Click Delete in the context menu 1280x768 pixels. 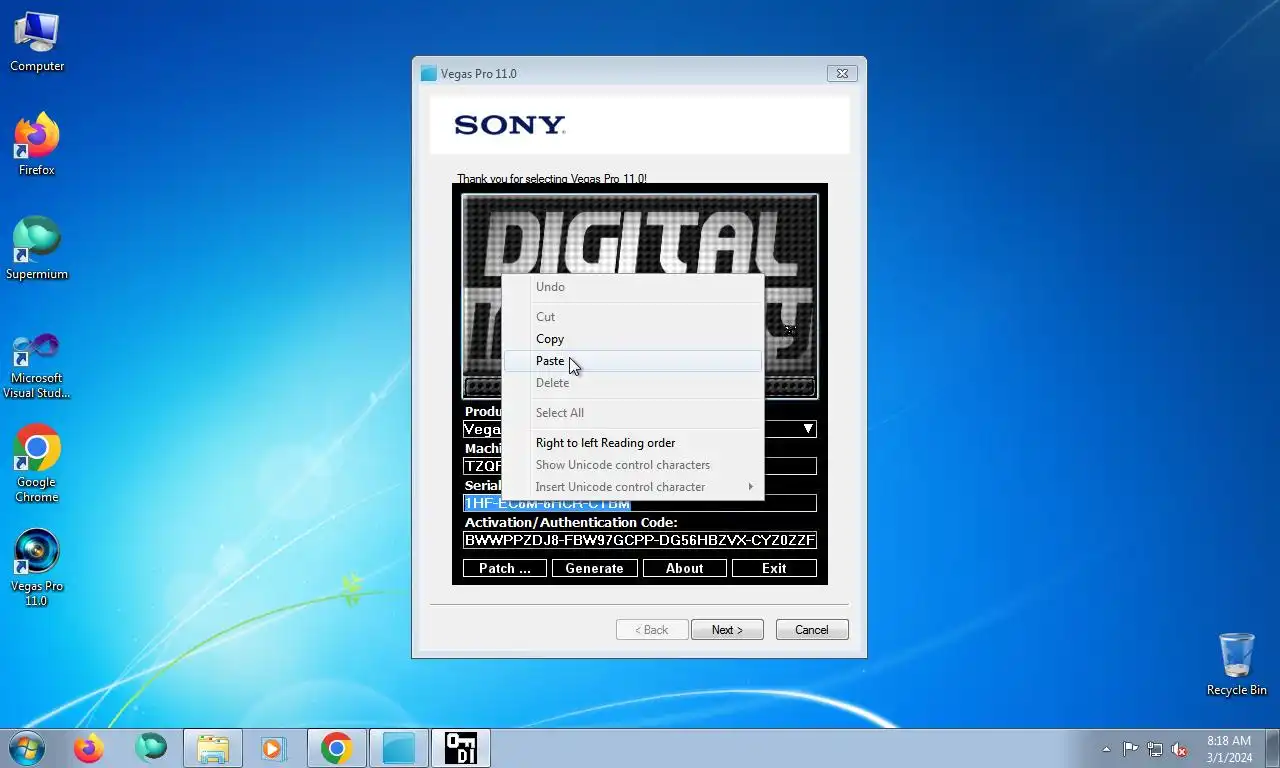click(x=633, y=383)
